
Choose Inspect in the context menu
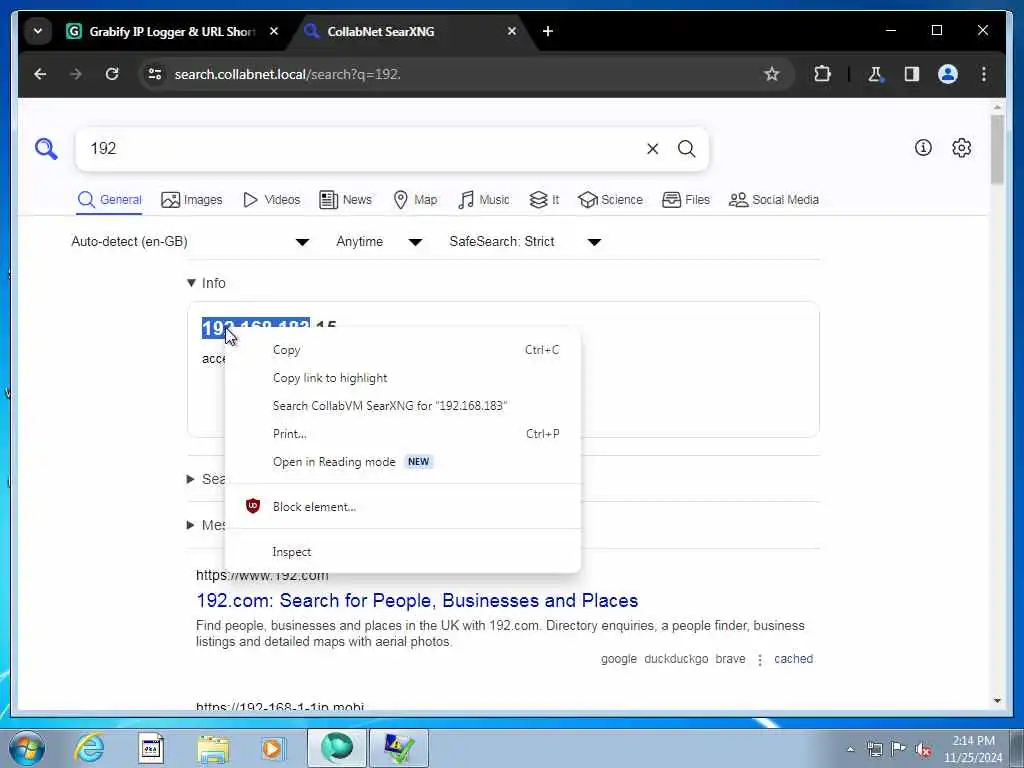402,552
